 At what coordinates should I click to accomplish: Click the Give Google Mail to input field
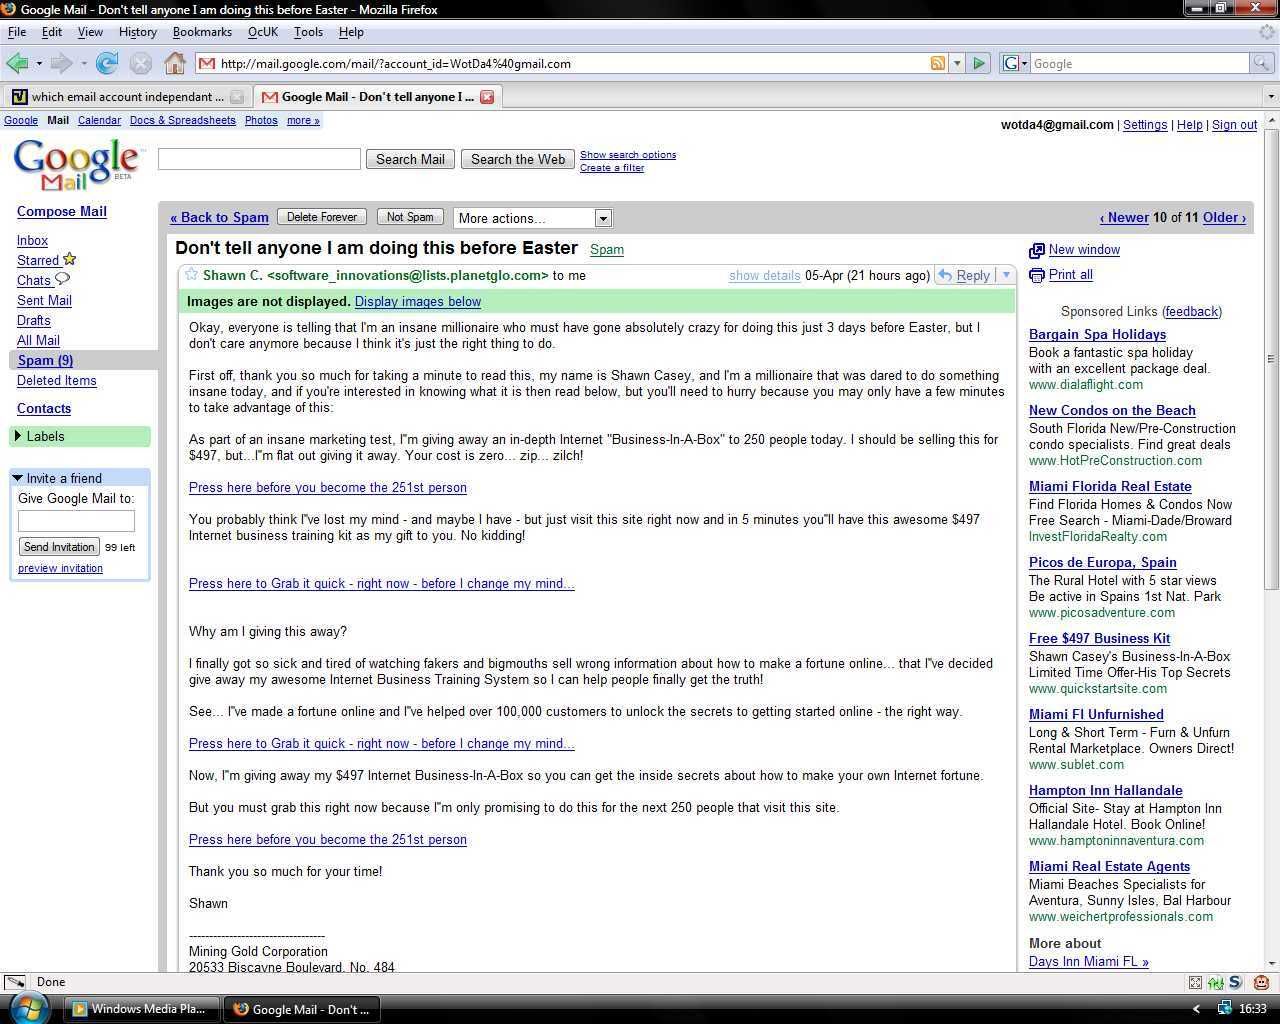[76, 521]
